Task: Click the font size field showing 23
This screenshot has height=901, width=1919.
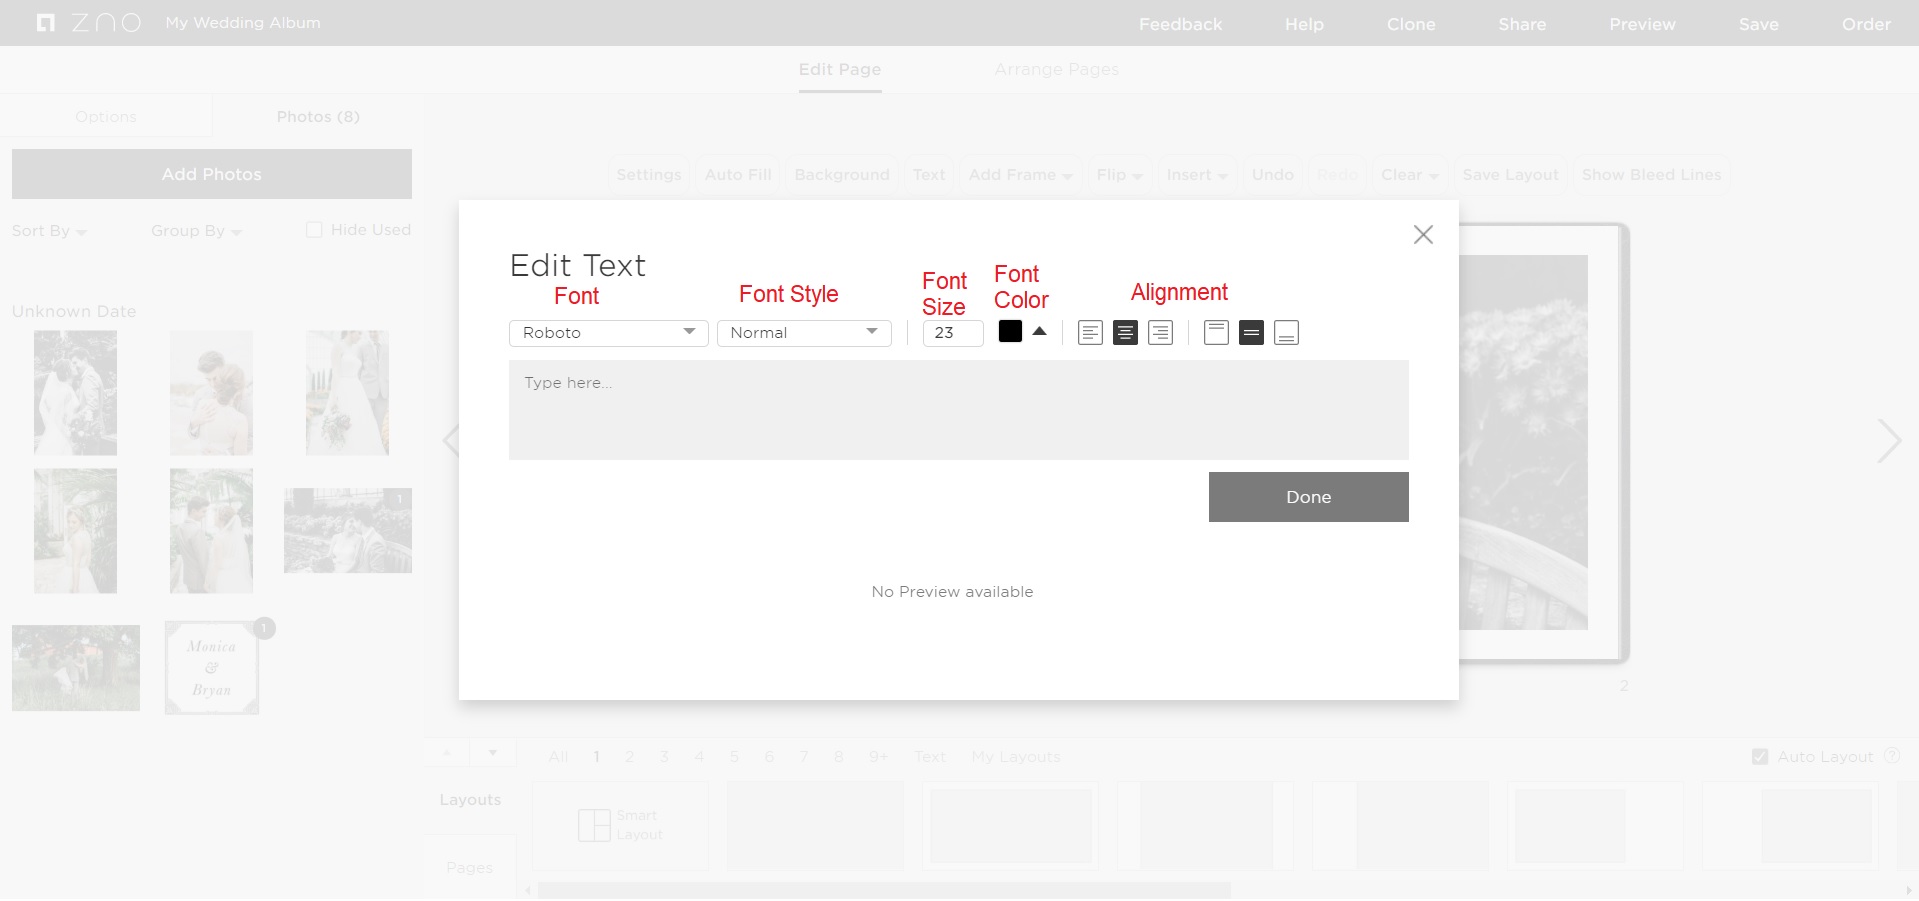Action: [x=953, y=333]
